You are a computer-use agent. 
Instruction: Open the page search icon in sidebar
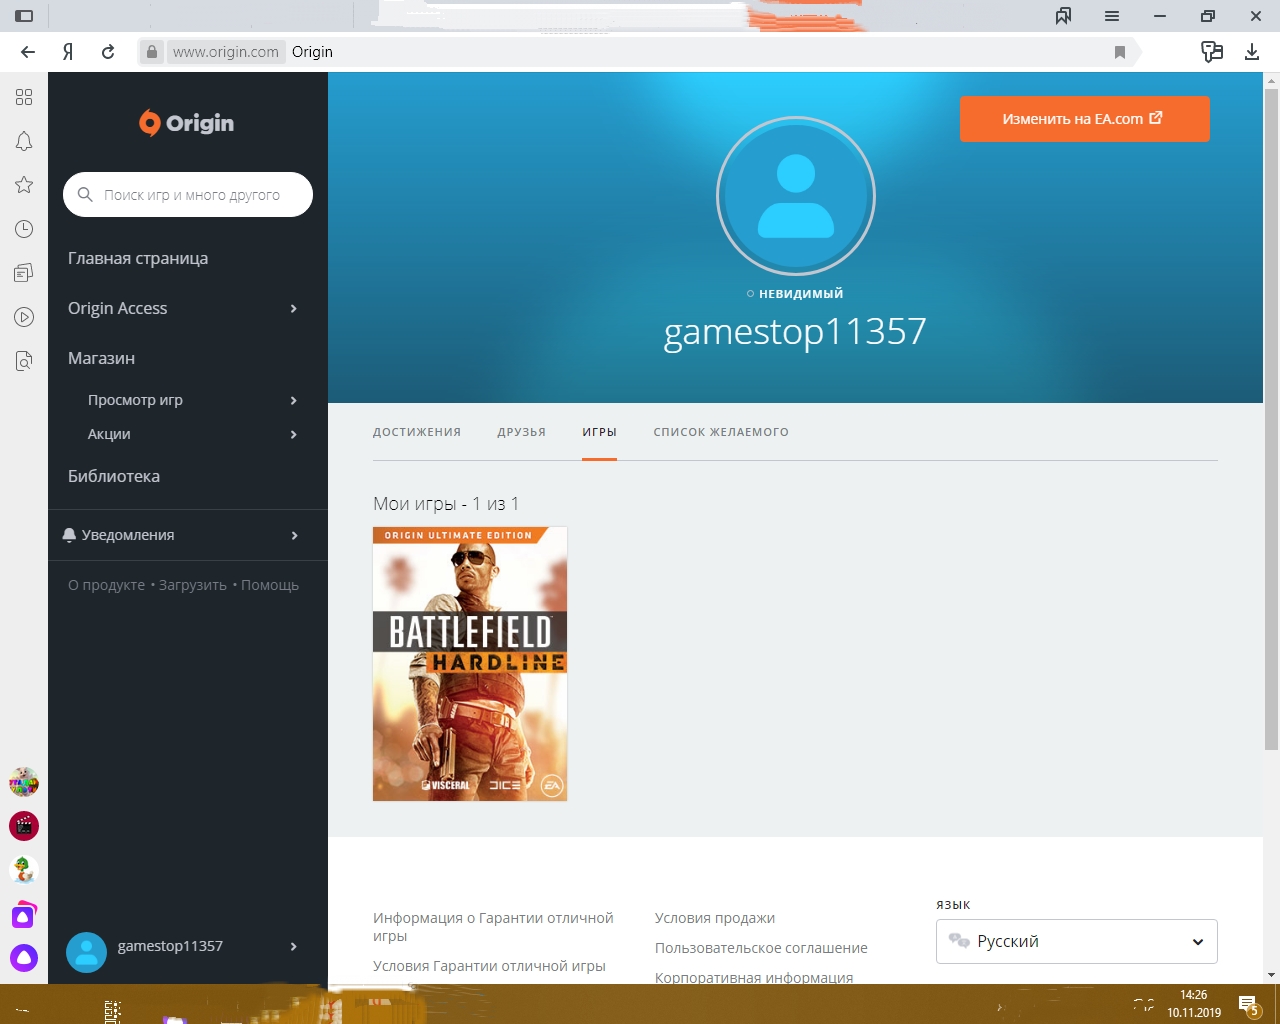coord(24,361)
